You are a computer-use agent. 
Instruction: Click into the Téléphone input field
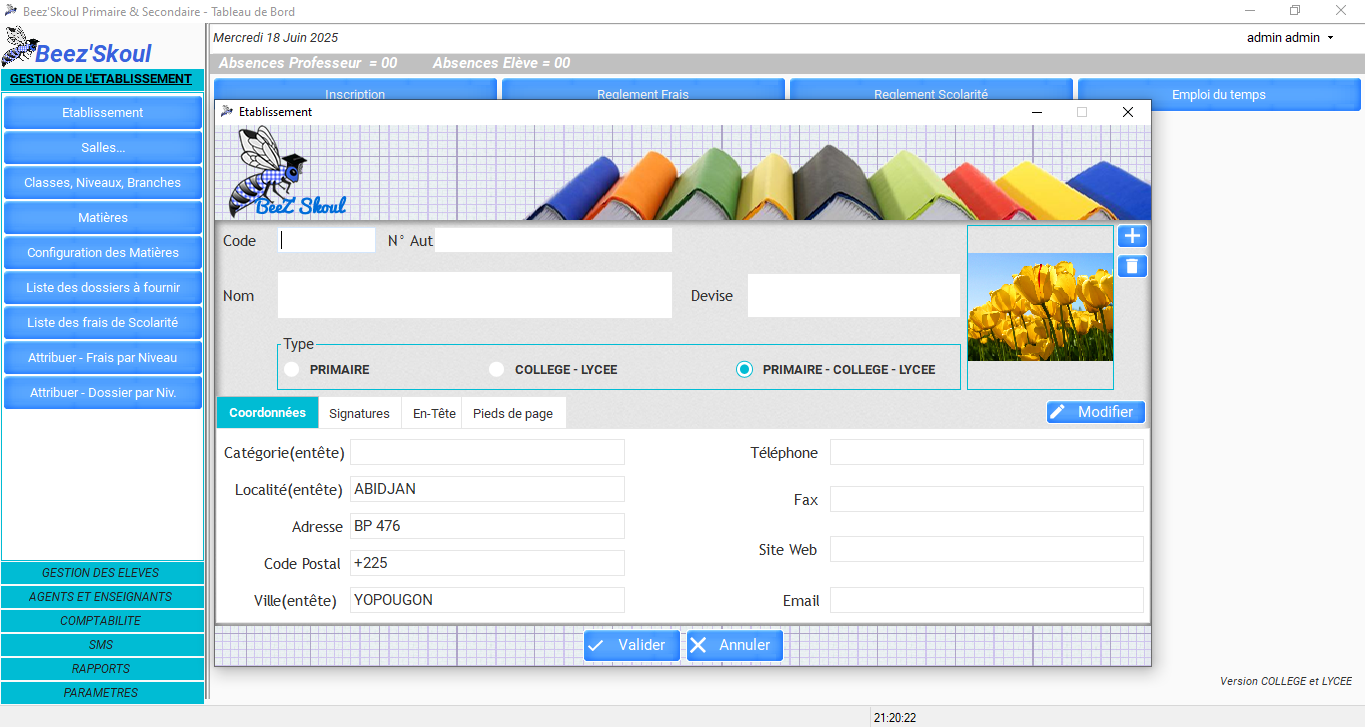[x=986, y=453]
